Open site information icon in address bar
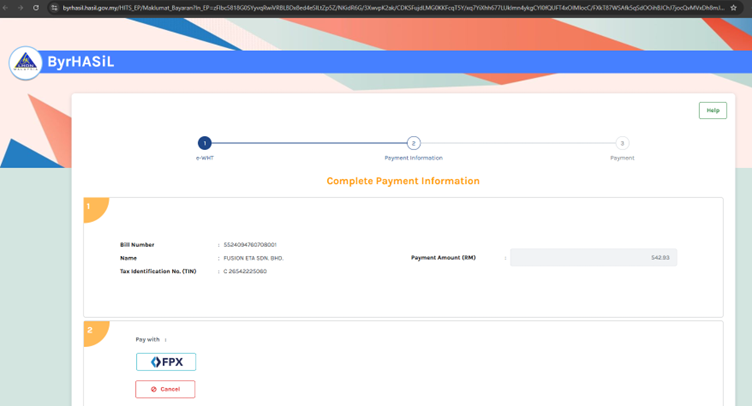752x406 pixels. point(54,7)
